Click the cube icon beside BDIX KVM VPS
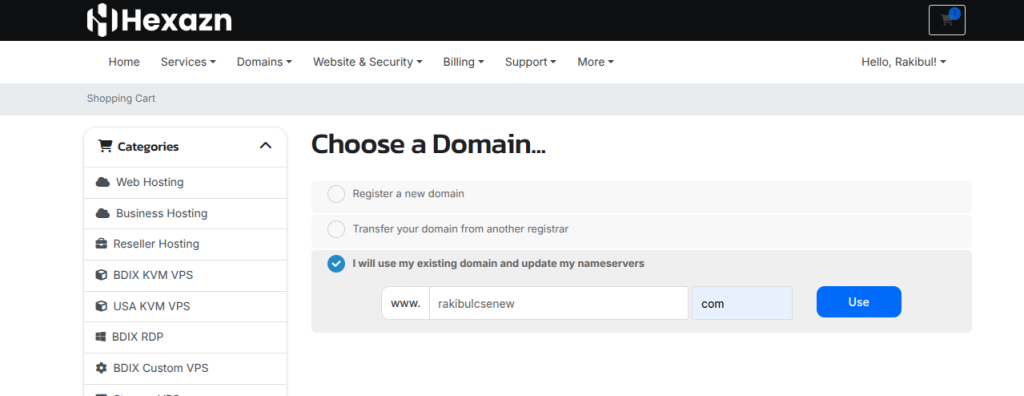The height and width of the screenshot is (396, 1024). [101, 275]
